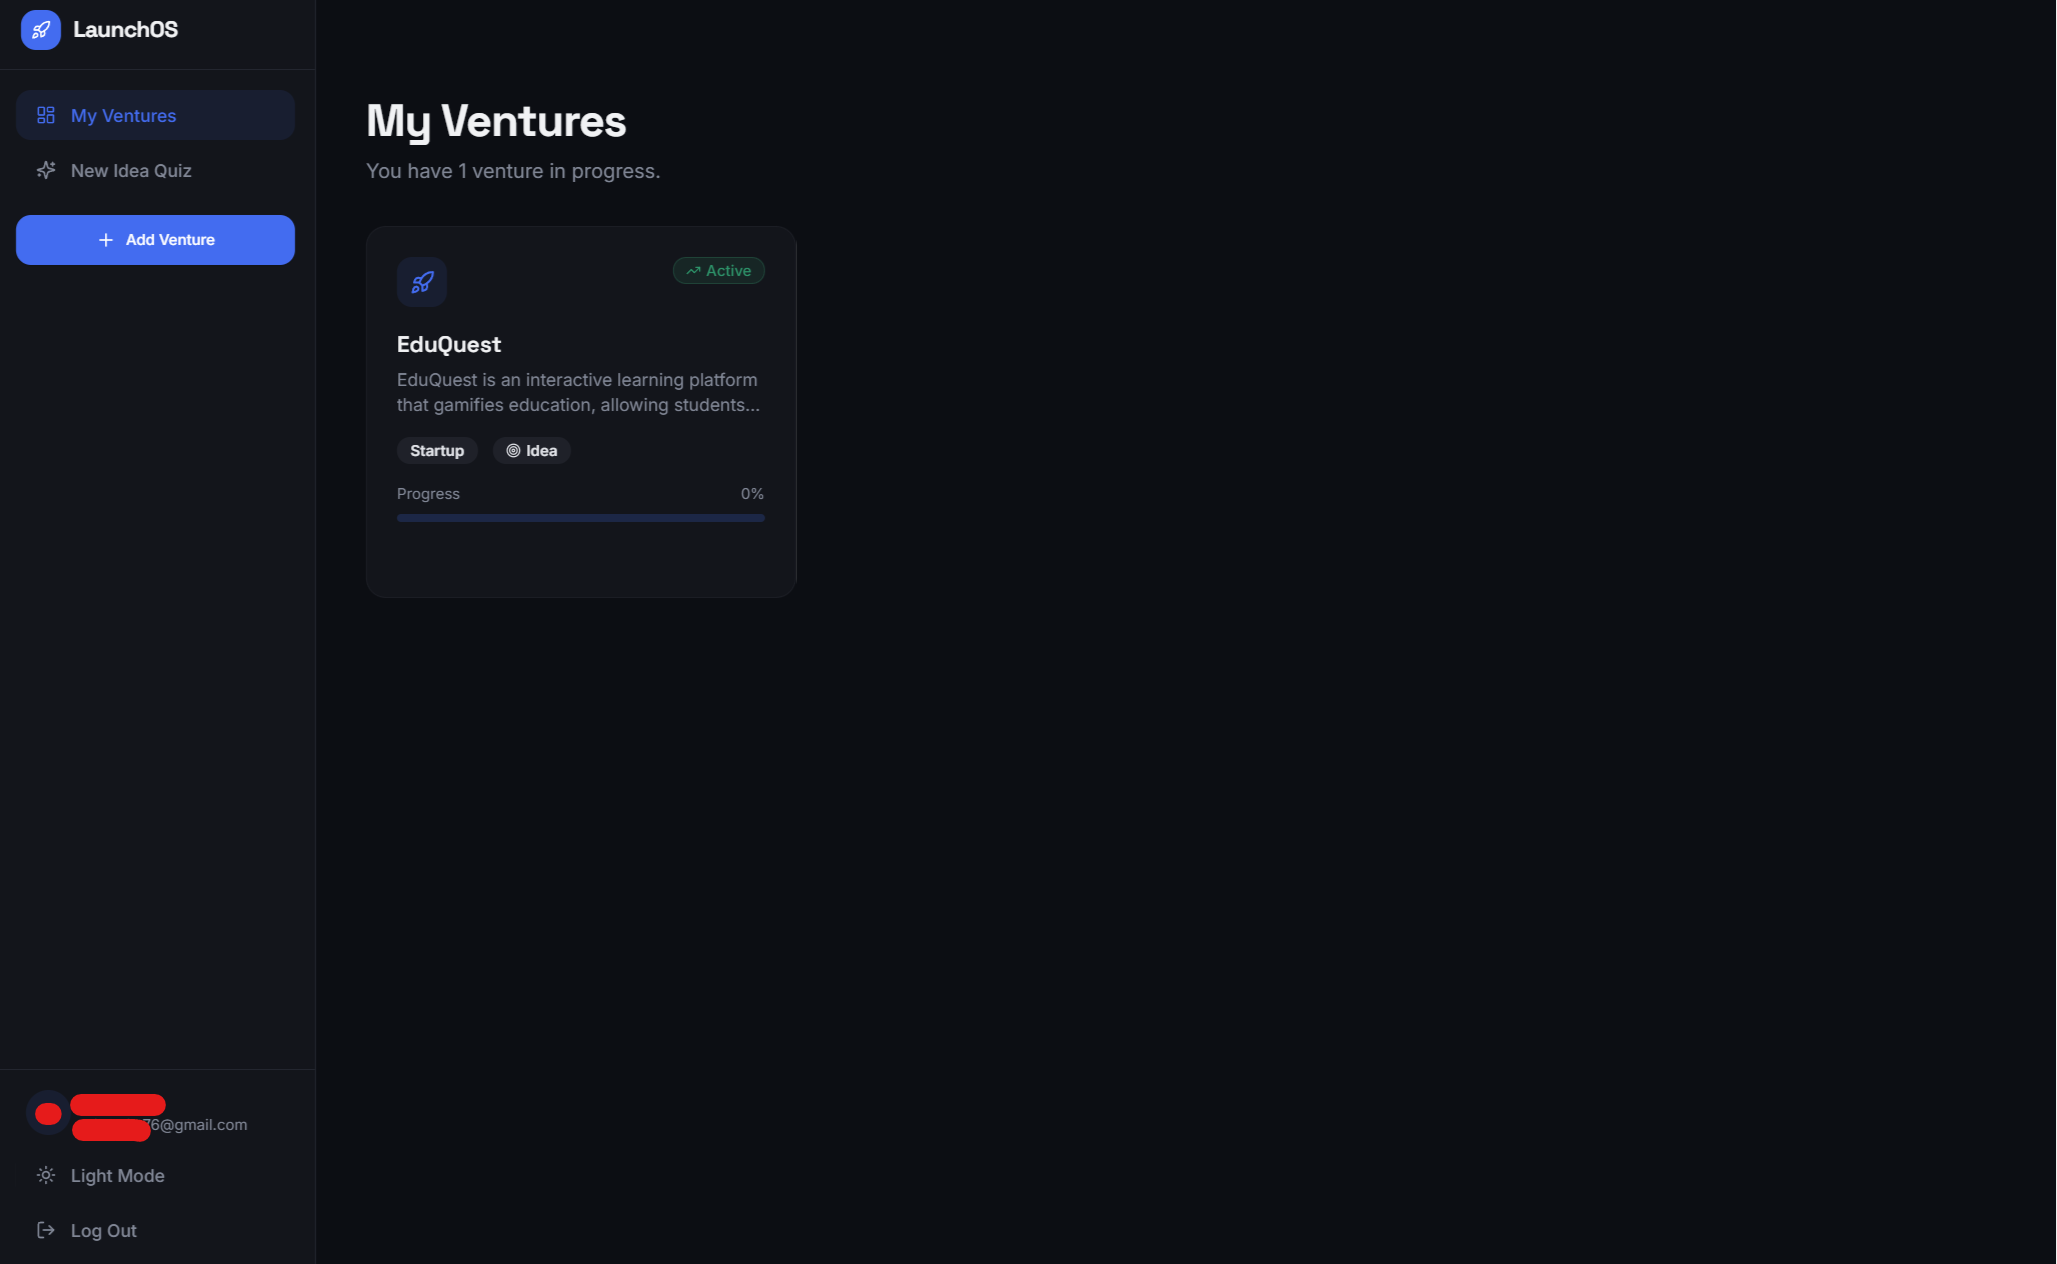The image size is (2057, 1264).
Task: Click the trending arrow in Active badge
Action: [x=693, y=271]
